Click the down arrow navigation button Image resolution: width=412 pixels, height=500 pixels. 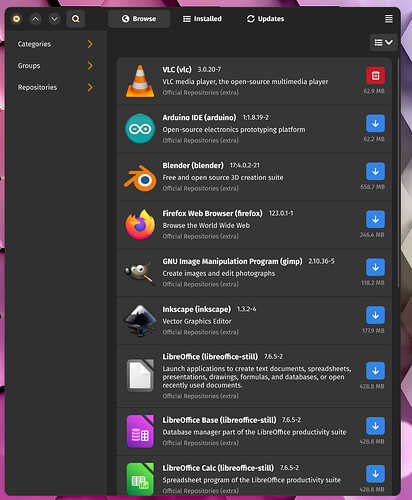(54, 19)
